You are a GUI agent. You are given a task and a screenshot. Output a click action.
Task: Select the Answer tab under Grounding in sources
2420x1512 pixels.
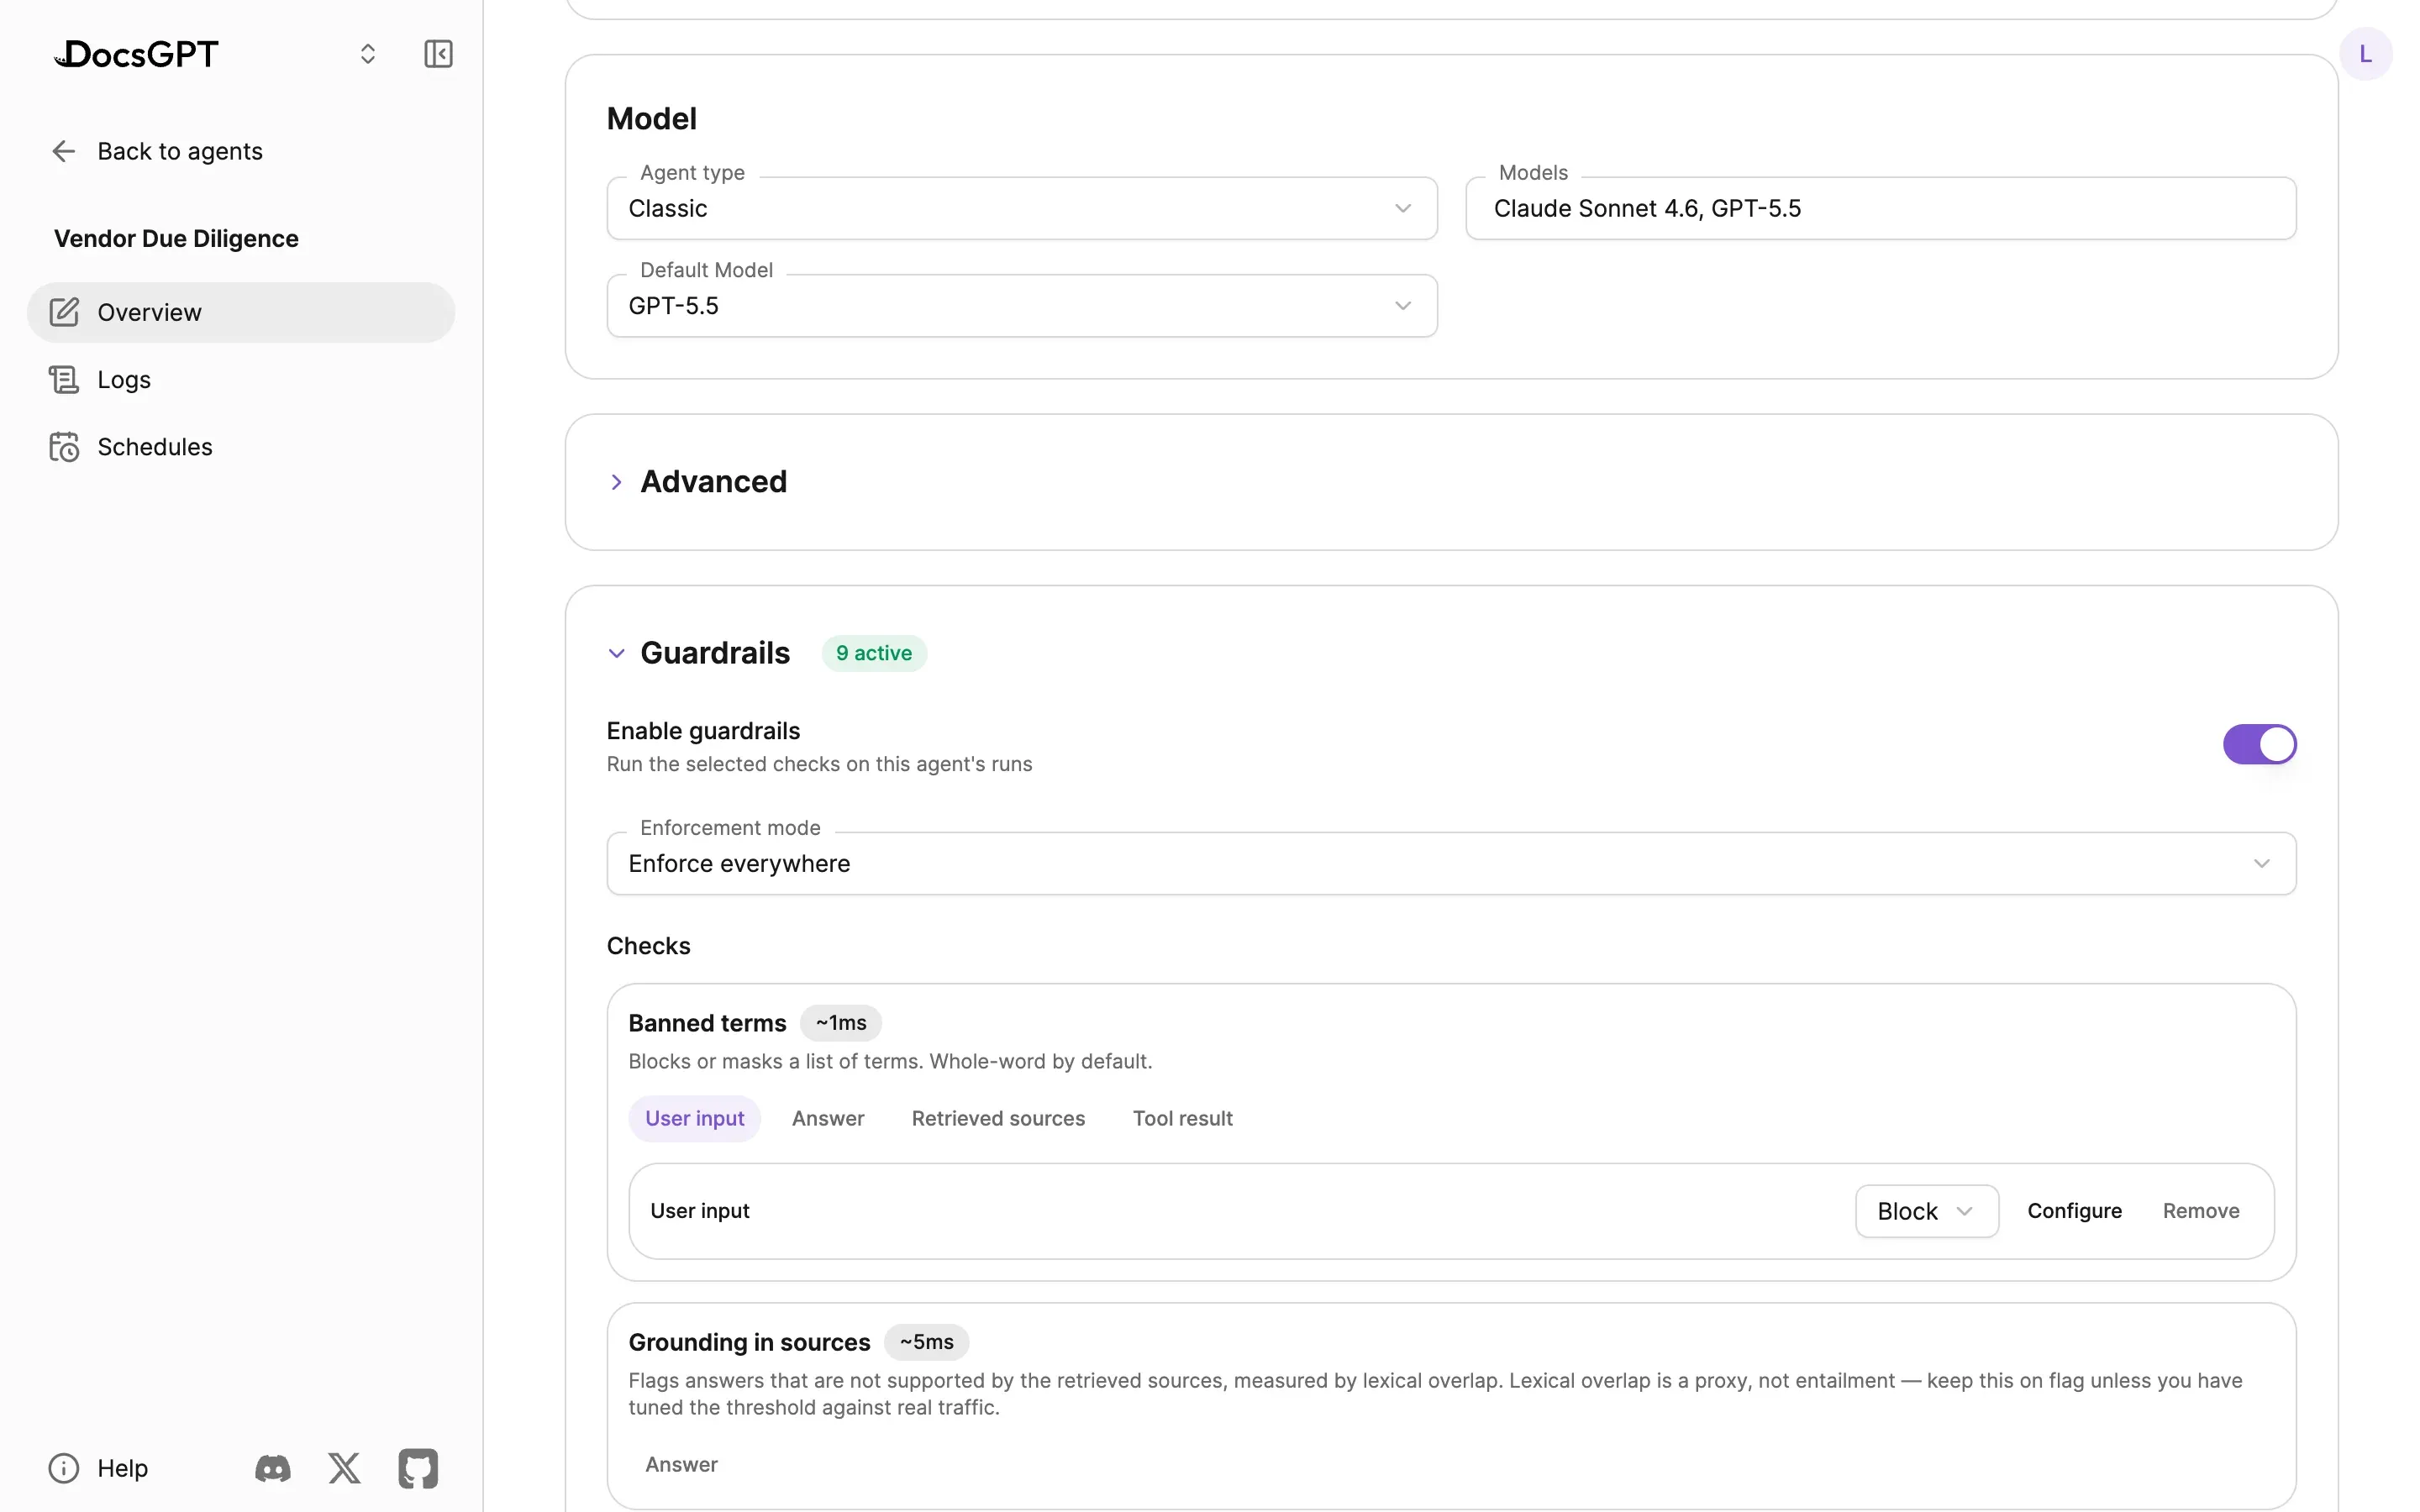click(x=681, y=1464)
